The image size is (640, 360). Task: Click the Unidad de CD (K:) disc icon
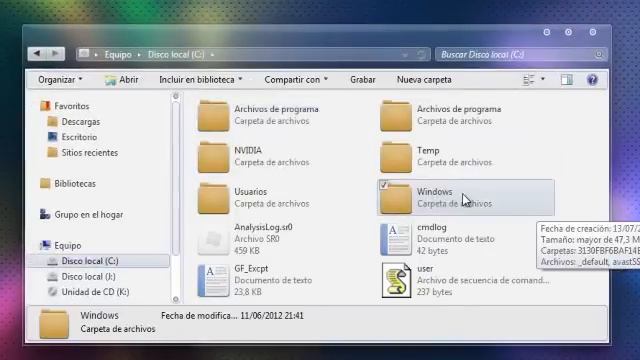click(52, 291)
